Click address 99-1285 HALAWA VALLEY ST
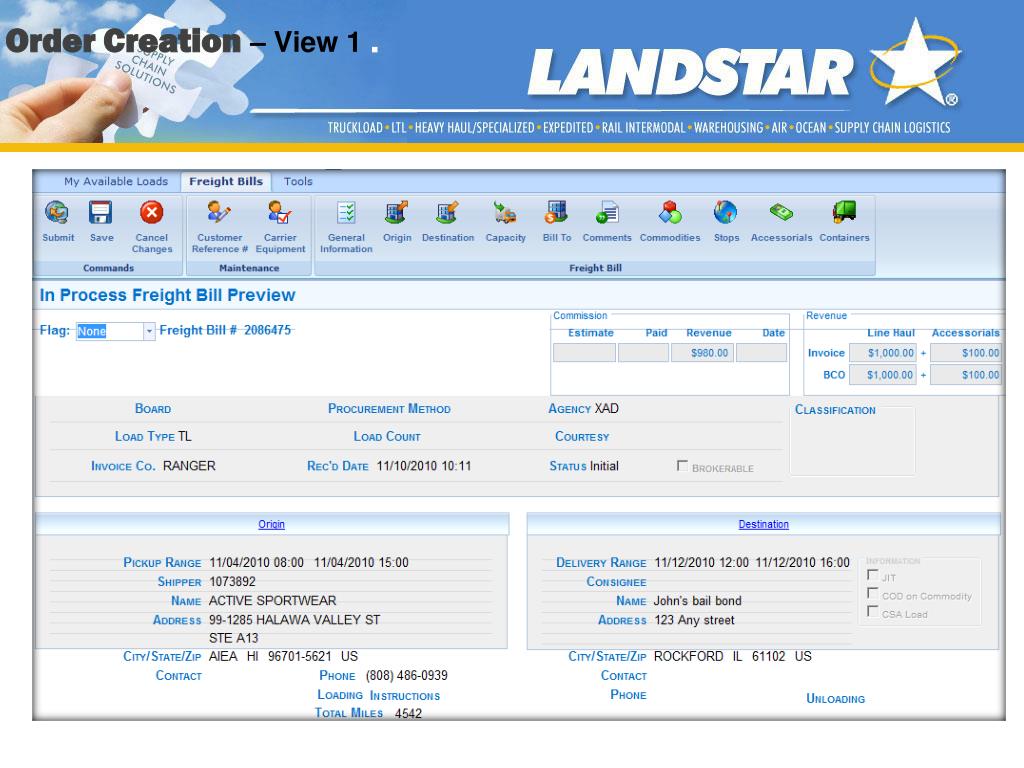The image size is (1024, 768). pyautogui.click(x=295, y=620)
